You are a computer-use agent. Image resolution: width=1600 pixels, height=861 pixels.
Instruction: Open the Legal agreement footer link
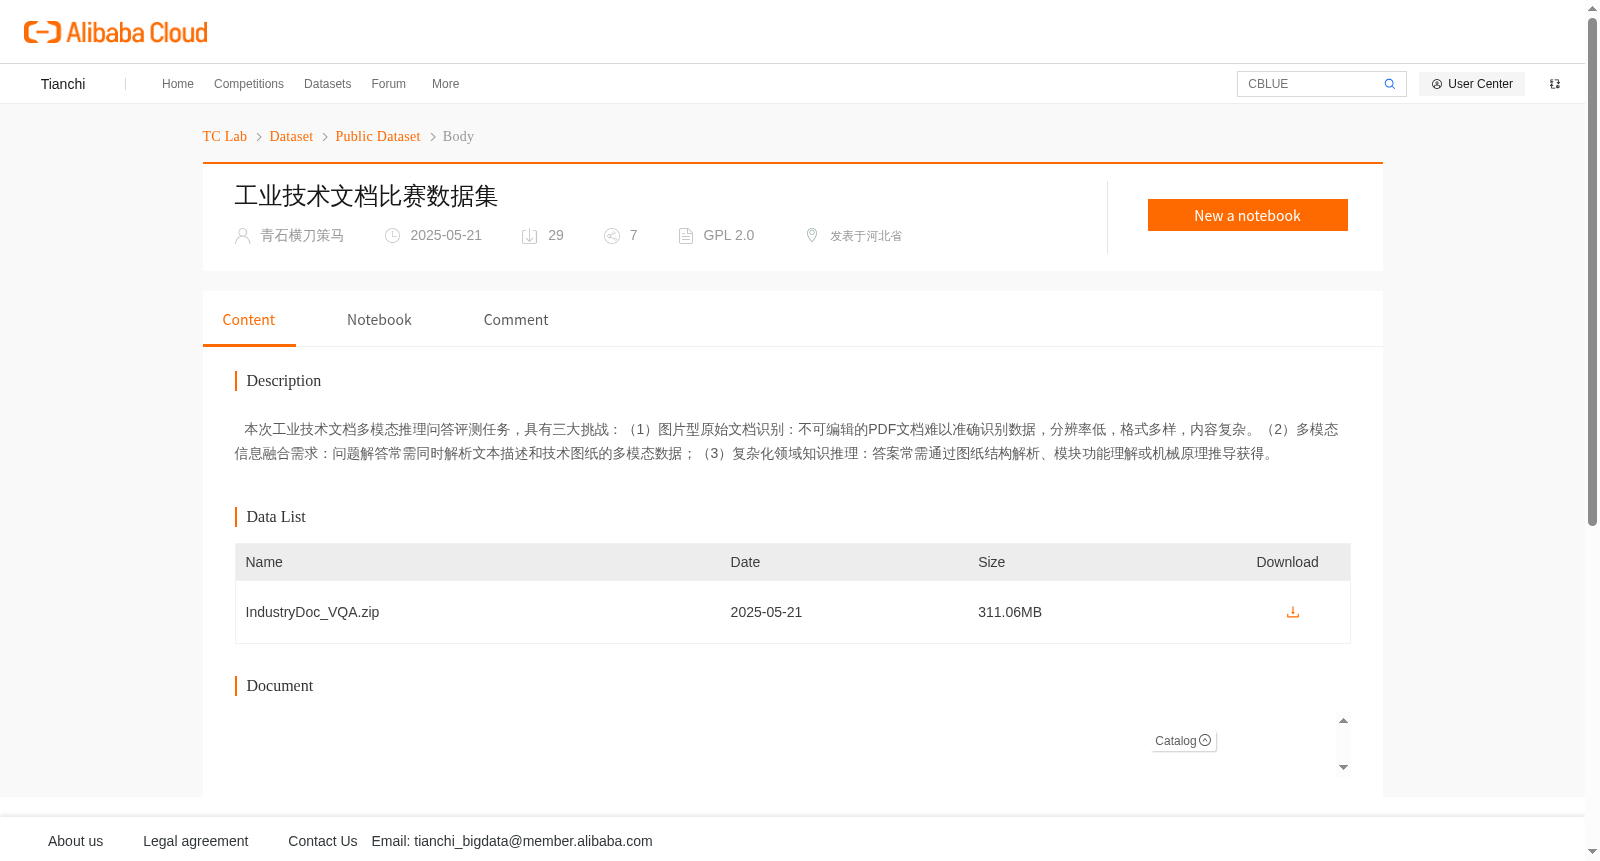(196, 841)
